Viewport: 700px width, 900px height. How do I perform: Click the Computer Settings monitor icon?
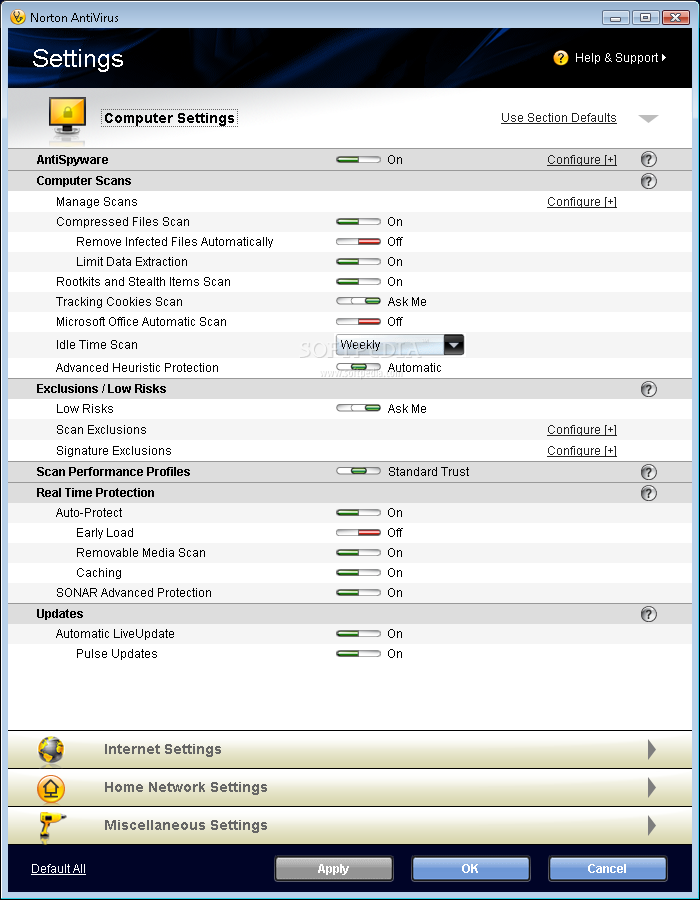(x=68, y=119)
